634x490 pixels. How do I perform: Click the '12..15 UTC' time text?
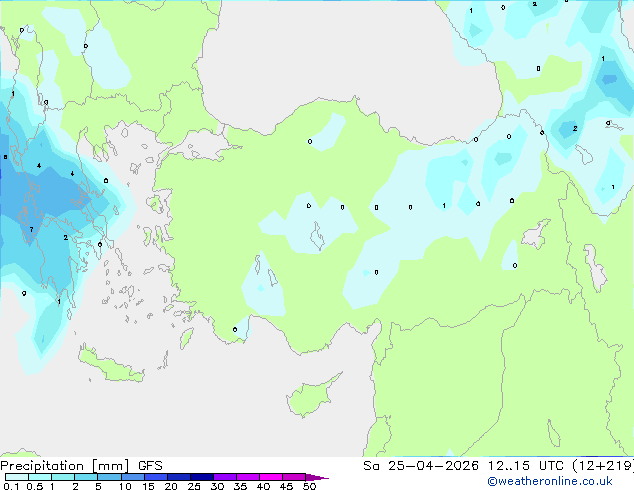tap(525, 466)
